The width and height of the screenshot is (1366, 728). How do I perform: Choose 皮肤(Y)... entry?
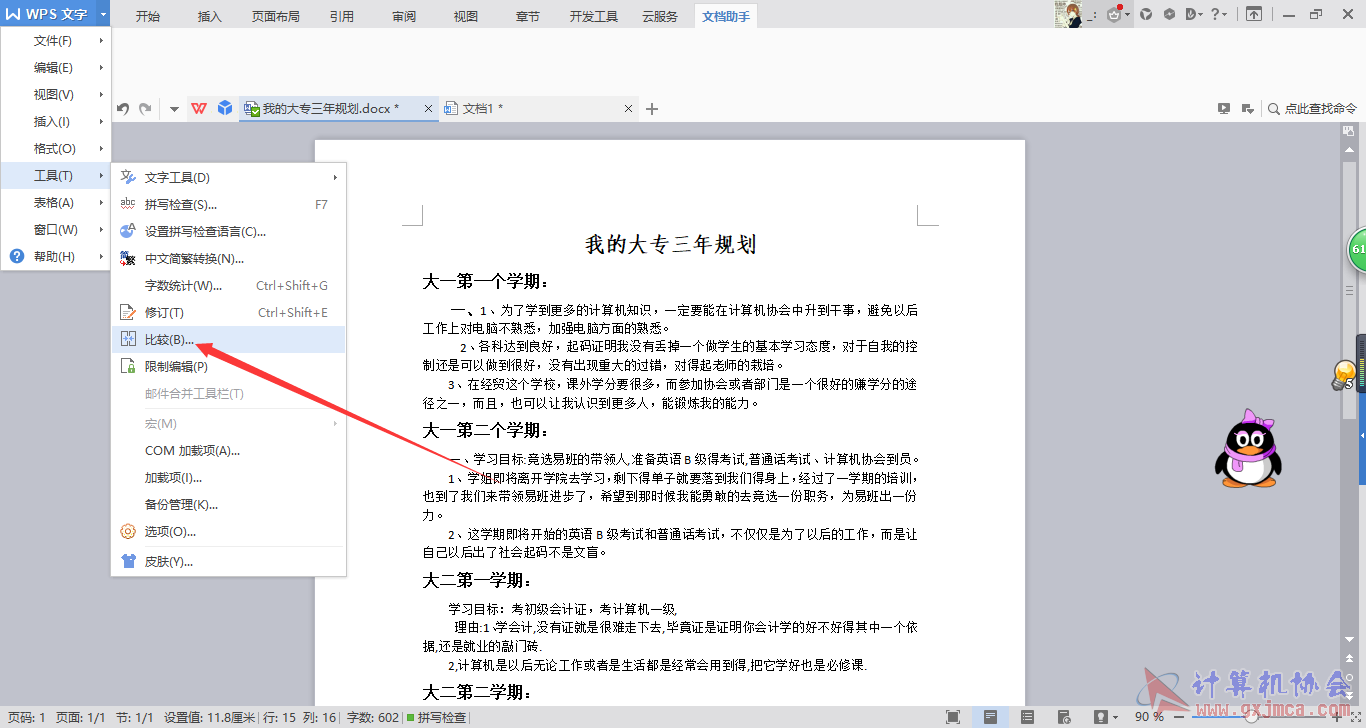[228, 562]
